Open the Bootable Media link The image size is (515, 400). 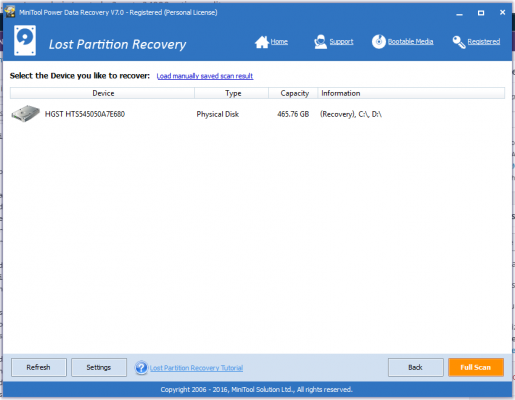410,42
